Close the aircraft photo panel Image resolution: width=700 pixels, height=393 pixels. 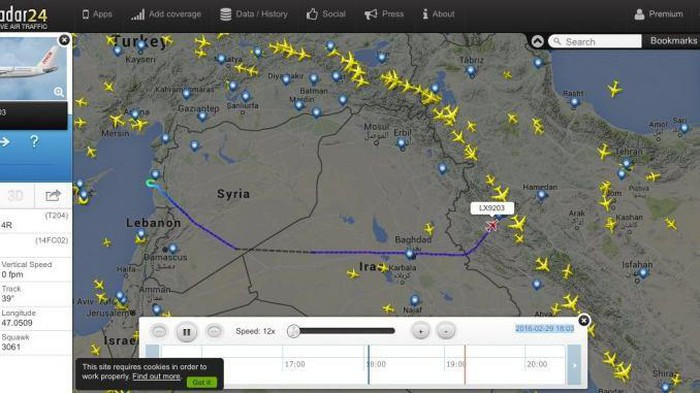[64, 40]
